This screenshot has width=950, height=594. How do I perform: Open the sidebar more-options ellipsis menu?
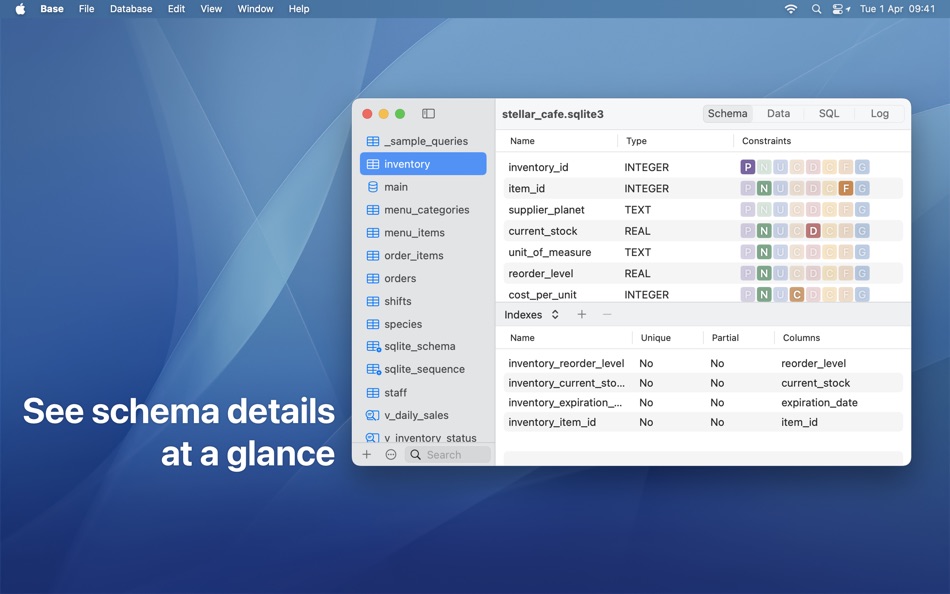[x=391, y=455]
